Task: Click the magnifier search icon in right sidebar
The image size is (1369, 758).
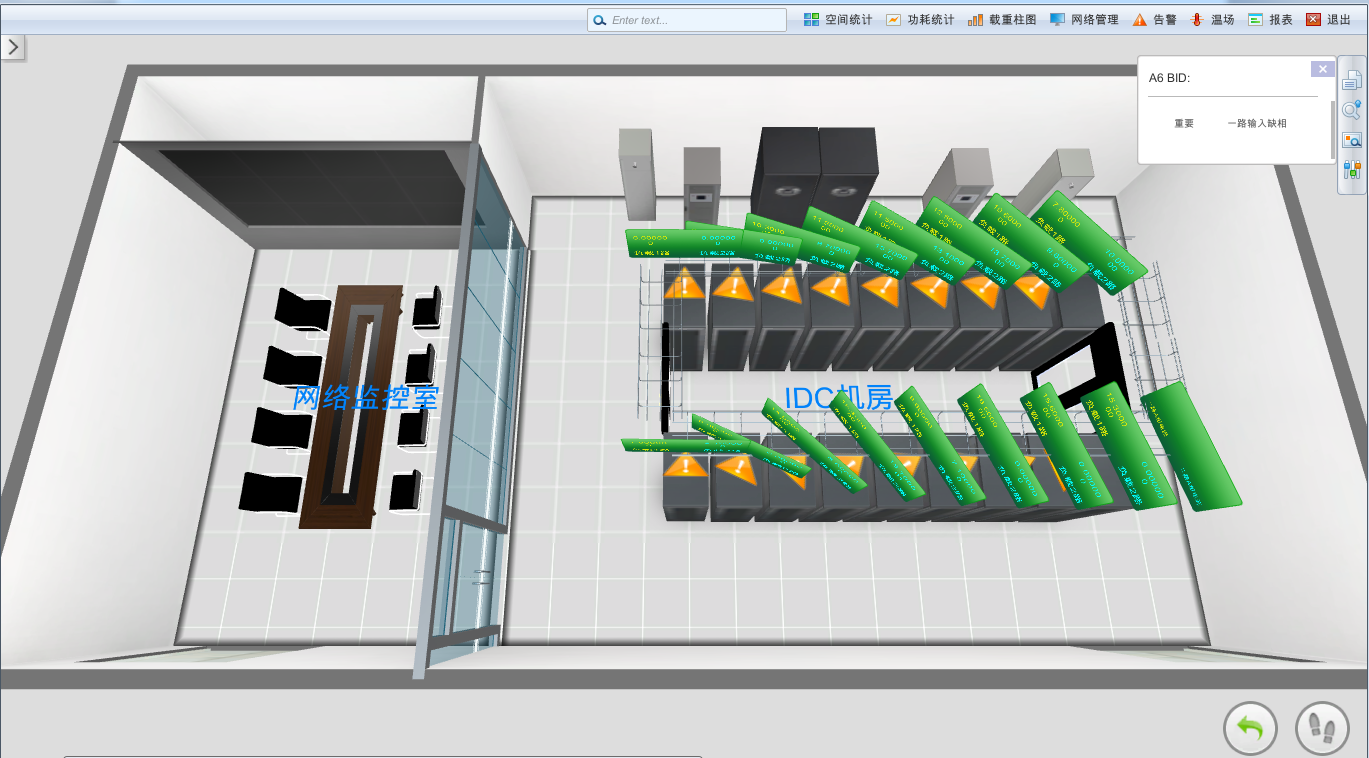Action: coord(1352,110)
